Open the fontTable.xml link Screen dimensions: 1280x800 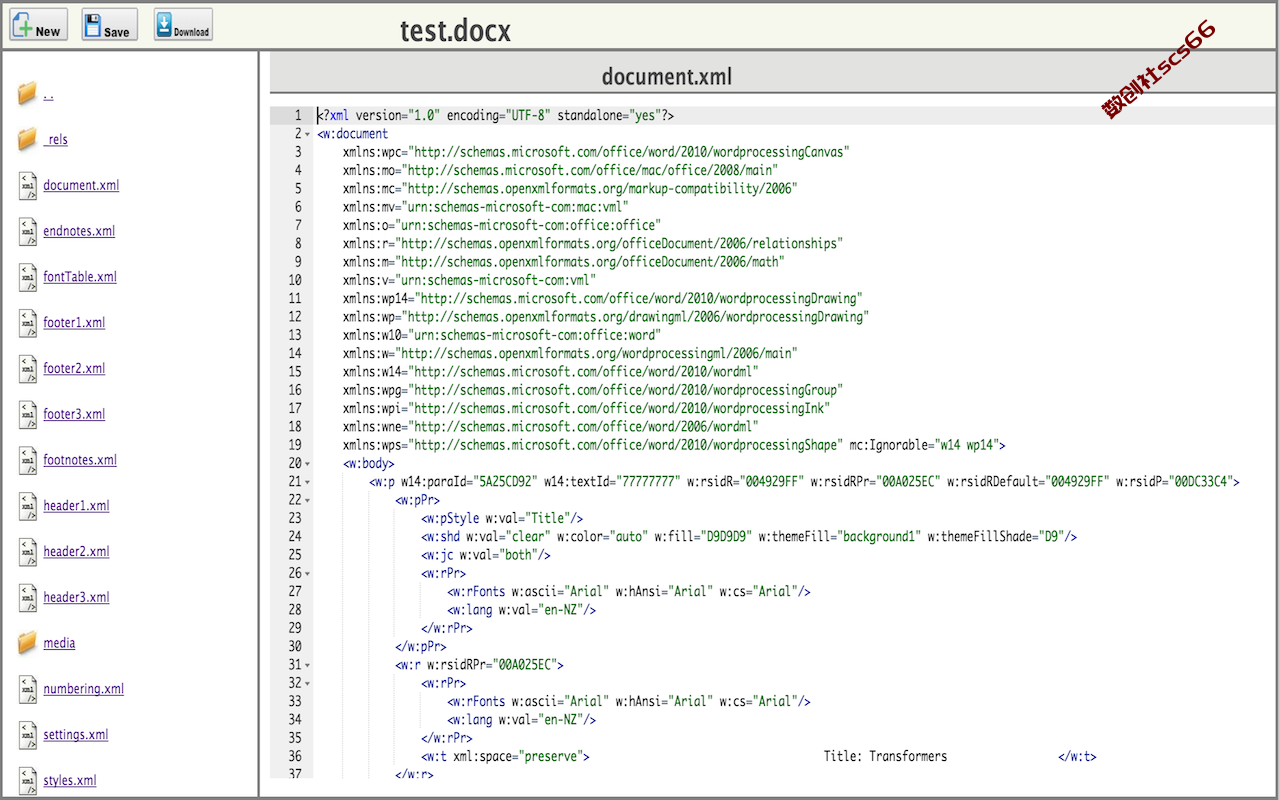click(x=80, y=277)
